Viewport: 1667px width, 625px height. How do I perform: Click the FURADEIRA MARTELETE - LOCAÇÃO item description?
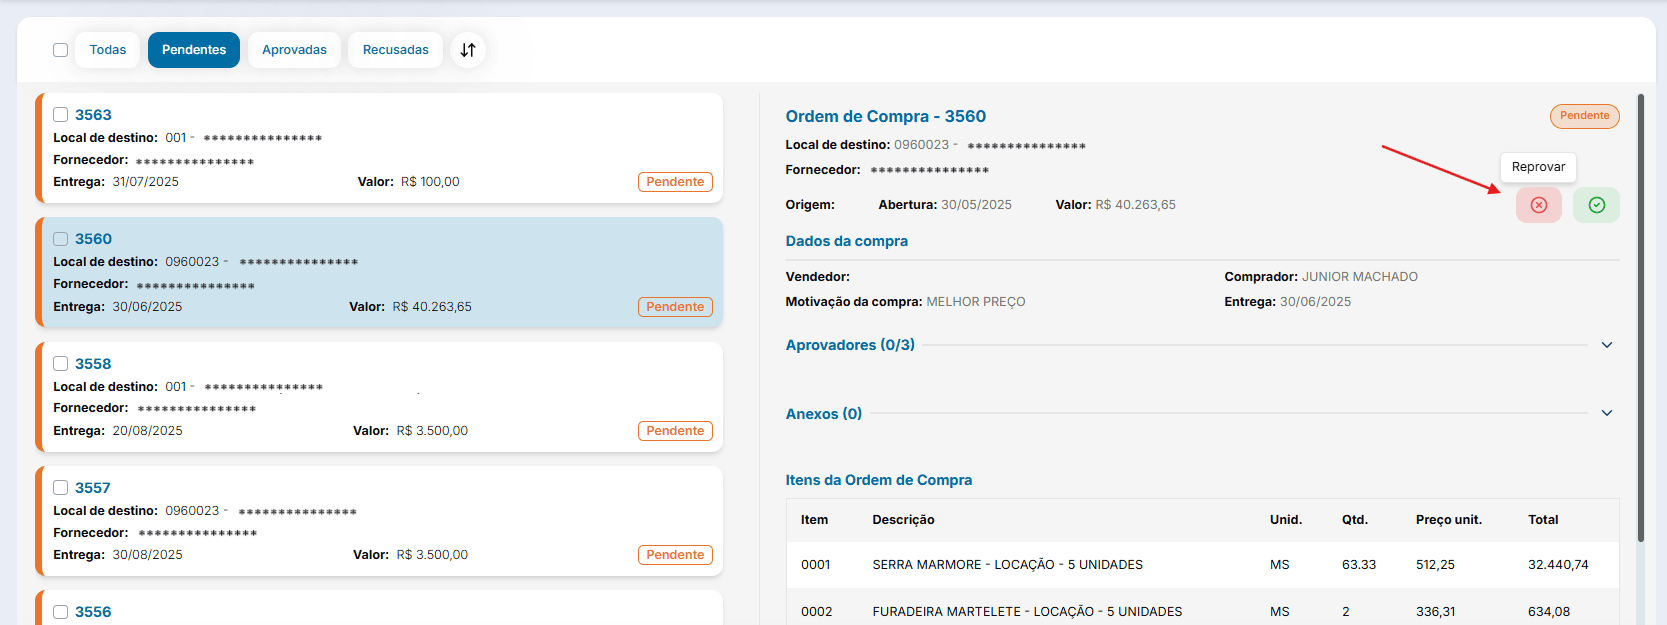tap(1028, 612)
